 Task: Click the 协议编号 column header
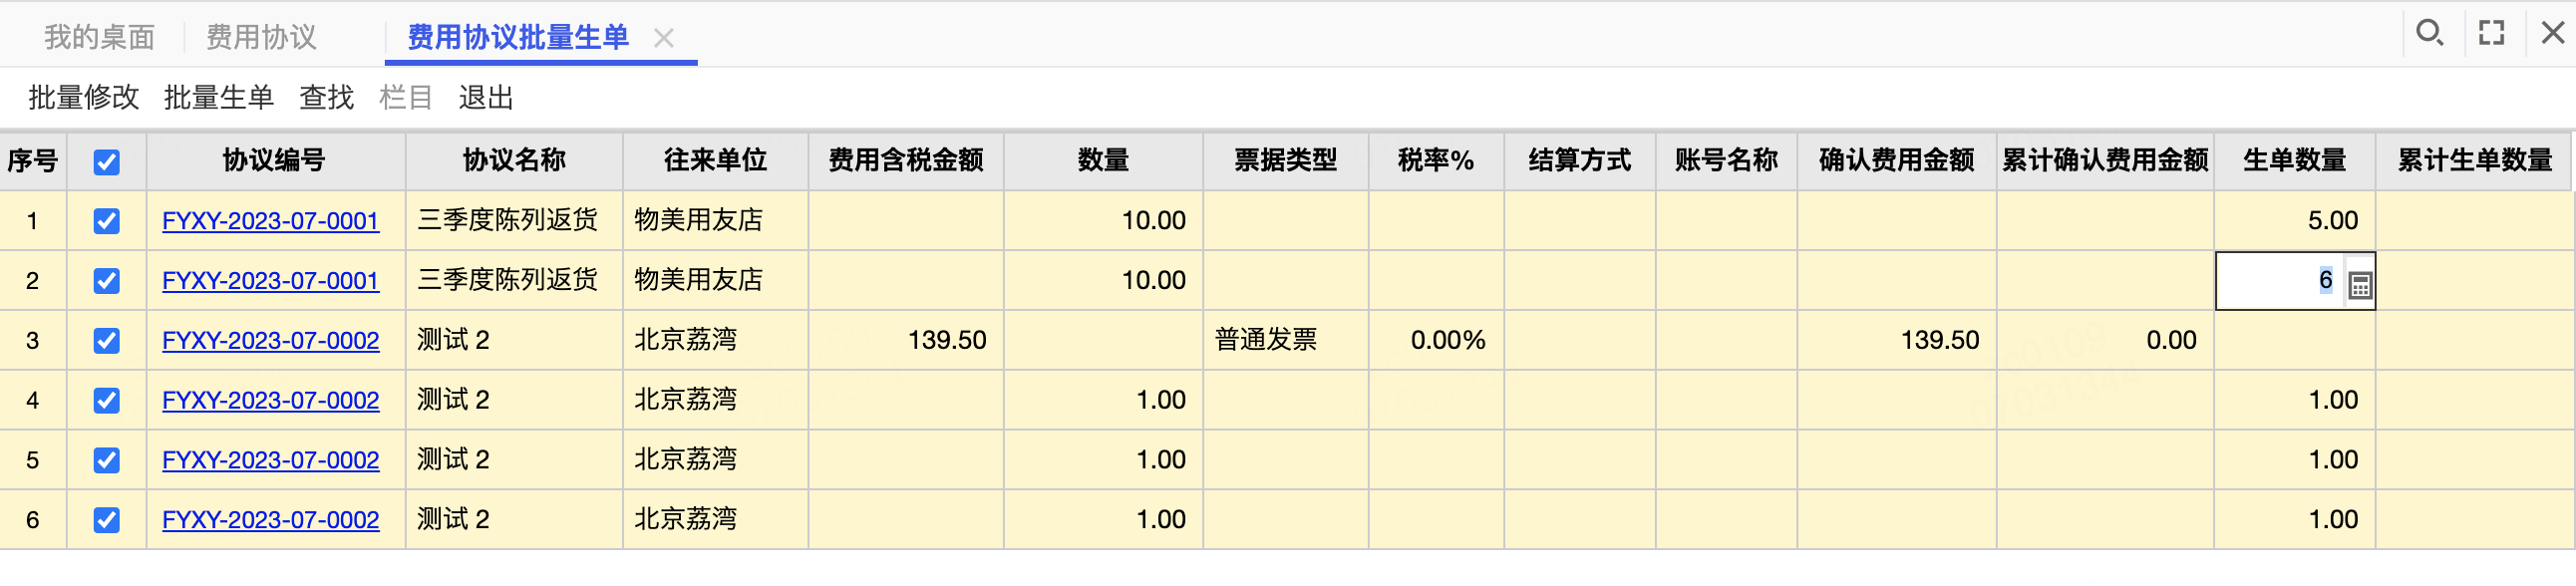pyautogui.click(x=275, y=160)
